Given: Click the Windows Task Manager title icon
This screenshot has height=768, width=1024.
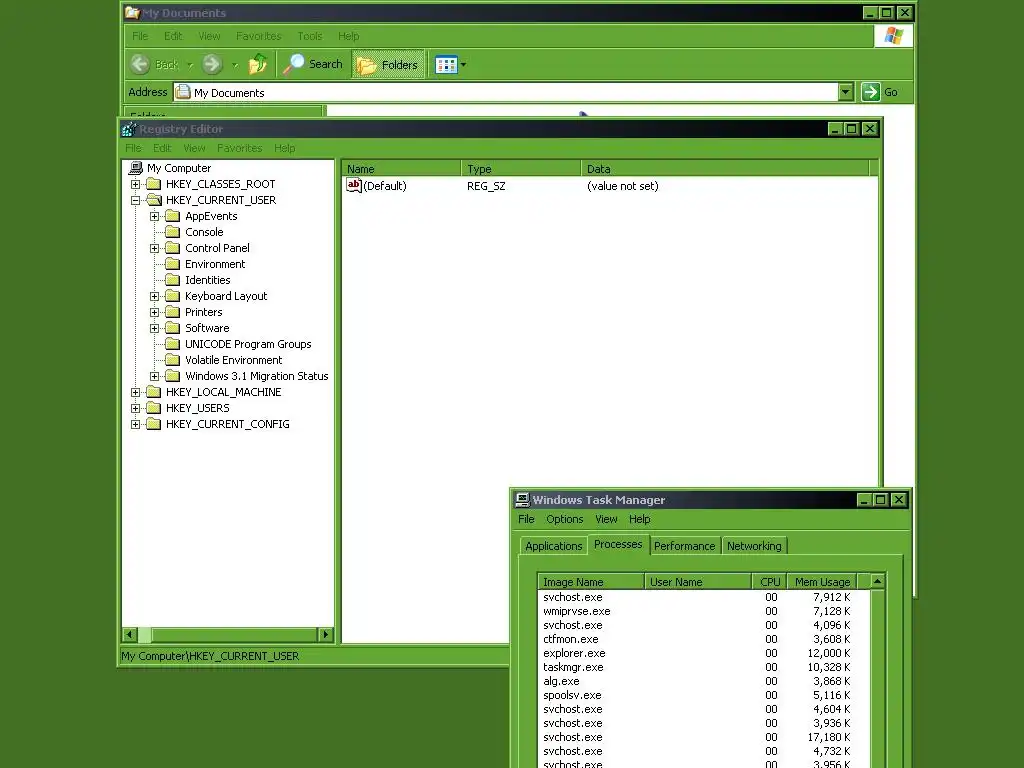Looking at the screenshot, I should point(522,500).
